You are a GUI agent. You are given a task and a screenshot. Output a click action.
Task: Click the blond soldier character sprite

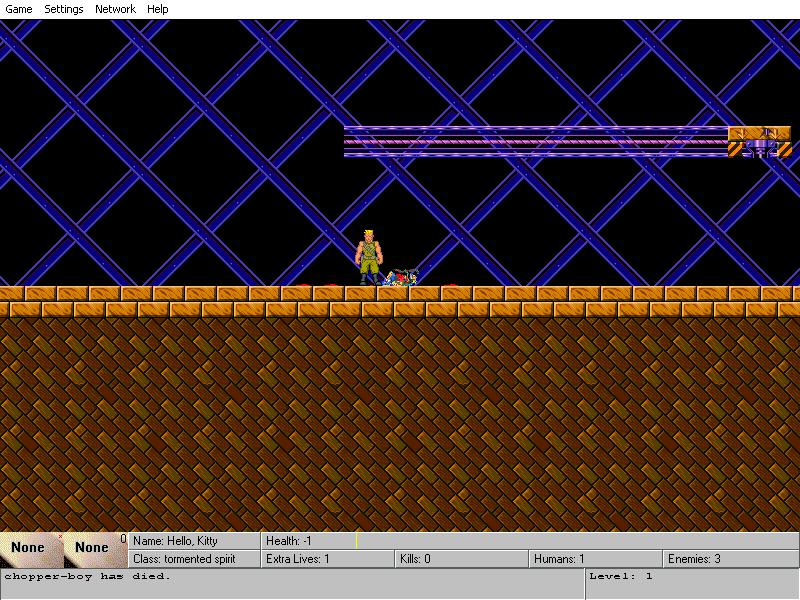pos(368,258)
